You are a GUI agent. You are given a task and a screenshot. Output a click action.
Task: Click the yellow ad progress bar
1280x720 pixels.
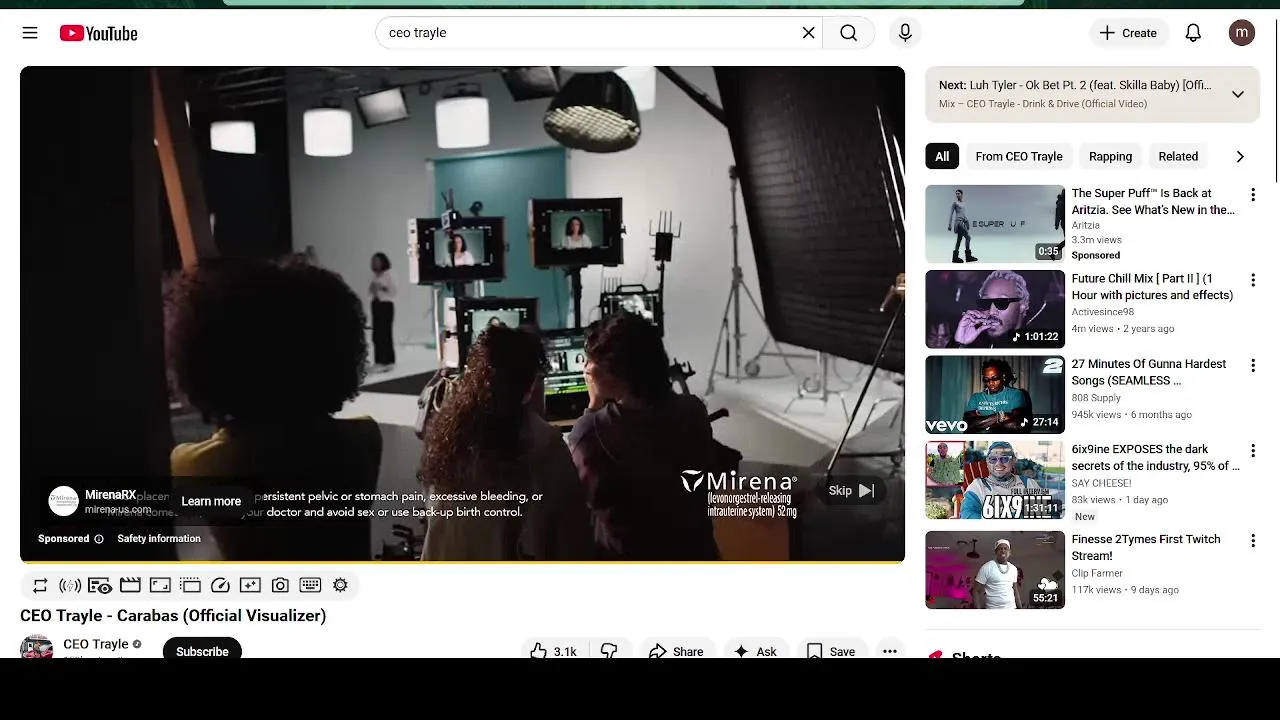point(462,562)
